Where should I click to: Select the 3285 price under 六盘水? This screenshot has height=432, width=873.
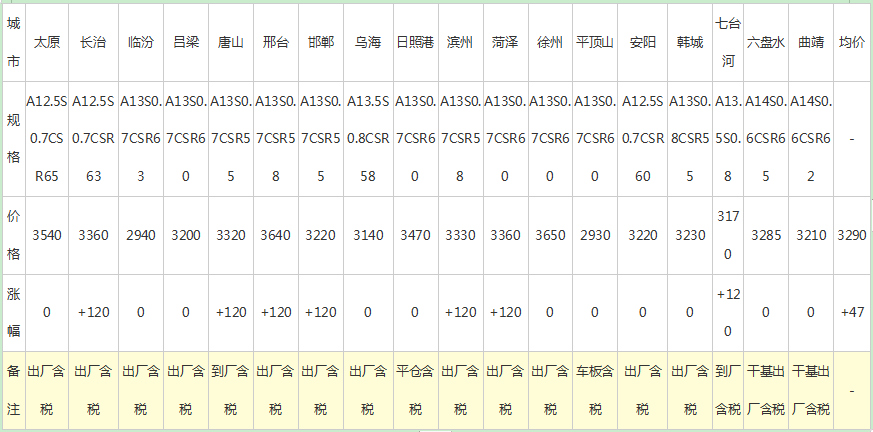coord(766,236)
